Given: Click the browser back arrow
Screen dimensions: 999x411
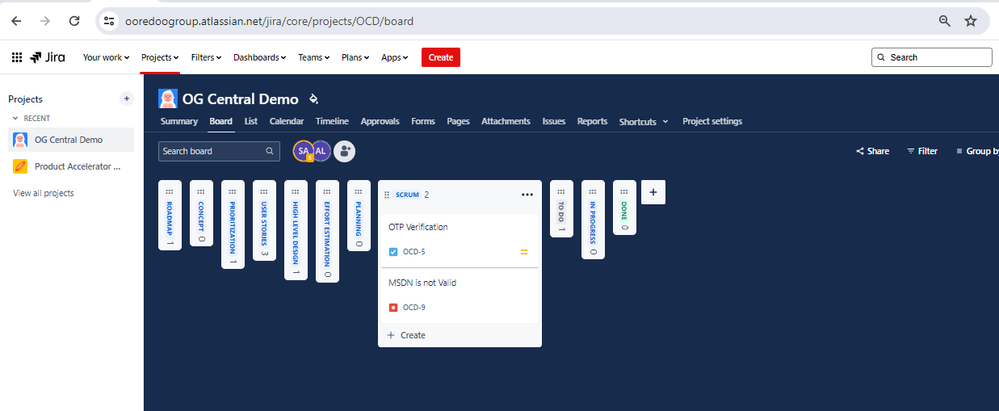Looking at the screenshot, I should pos(17,21).
